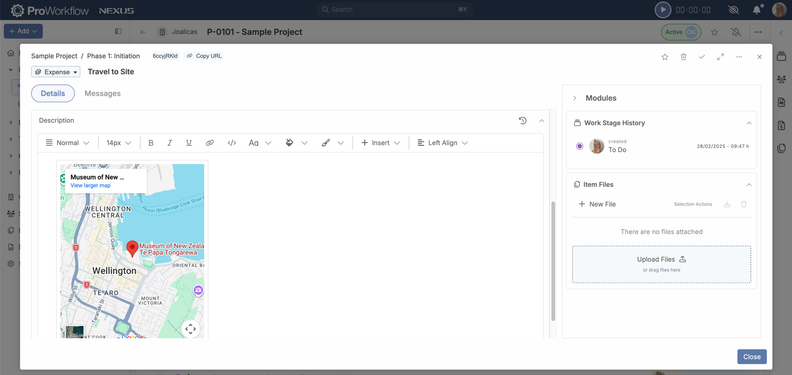Open the fill color dropdown arrow
The image size is (792, 375).
point(304,143)
